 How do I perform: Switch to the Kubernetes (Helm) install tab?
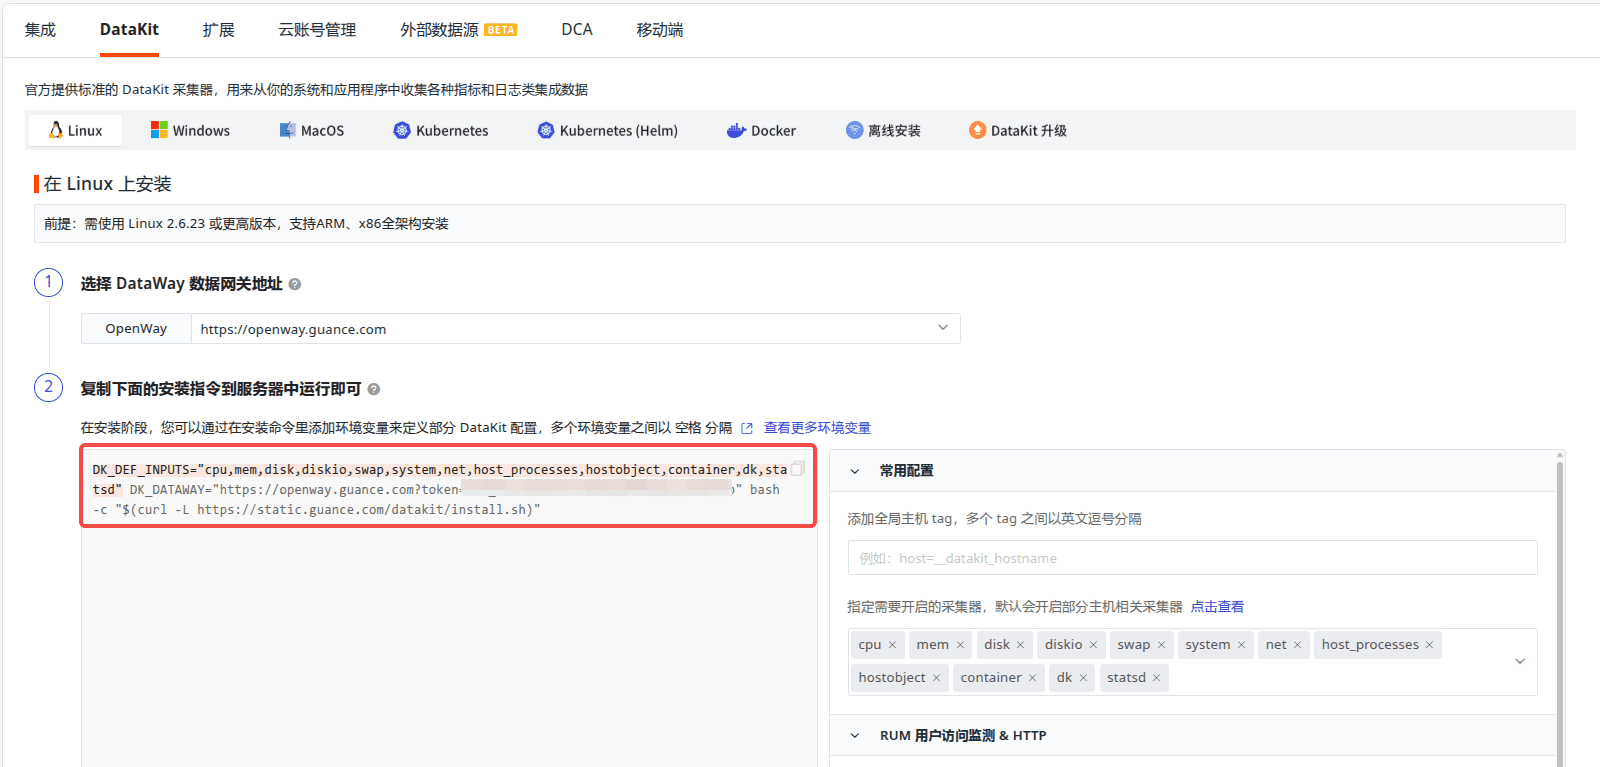pyautogui.click(x=608, y=131)
